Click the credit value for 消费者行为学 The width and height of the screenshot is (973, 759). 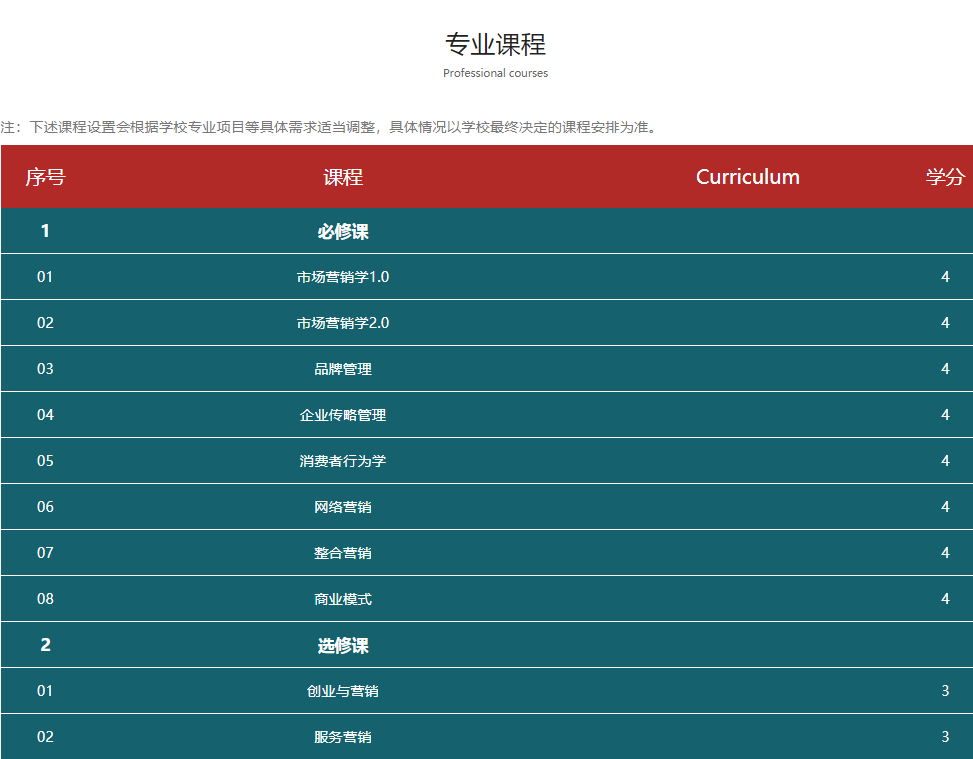(x=945, y=460)
